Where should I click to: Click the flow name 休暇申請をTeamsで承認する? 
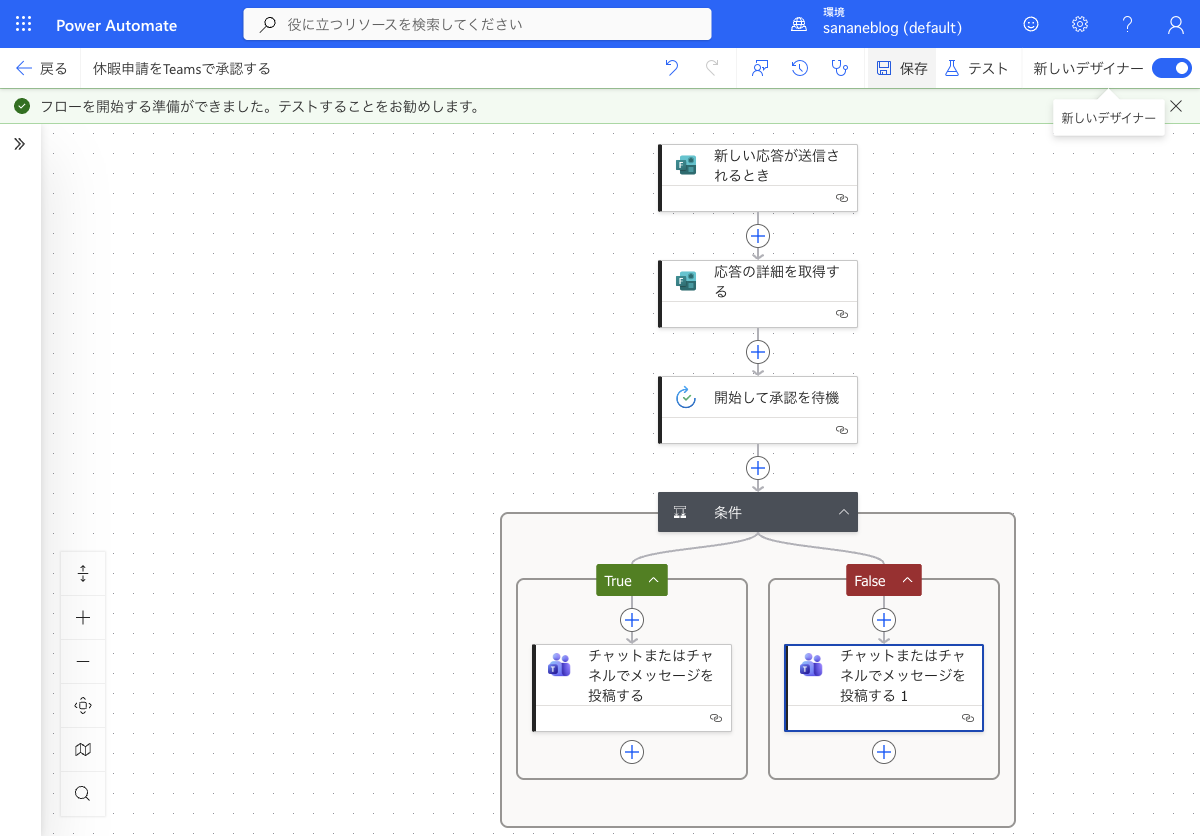click(182, 69)
